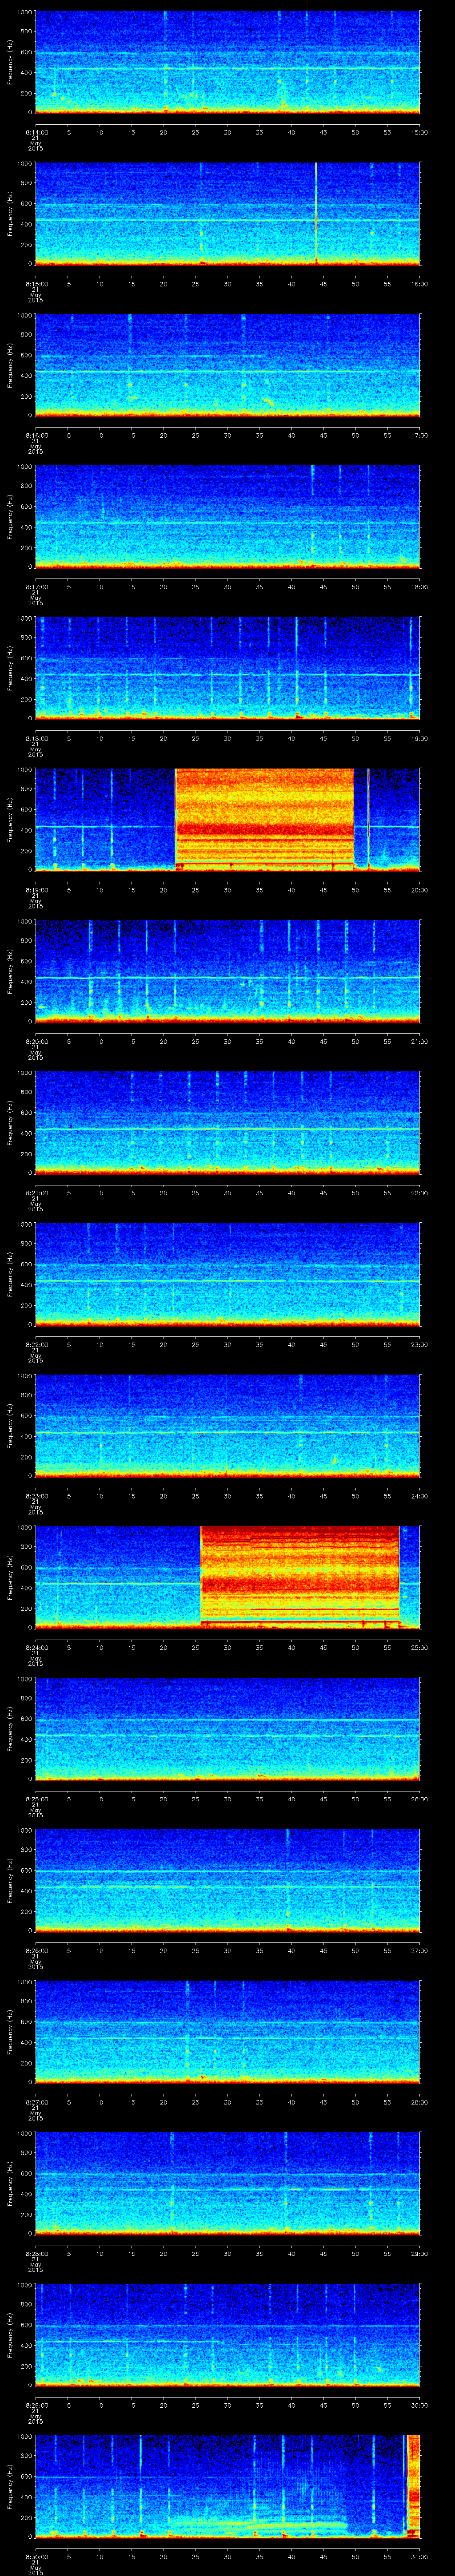455x2576 pixels.
Task: Select the spectrogram panel starting at 8:21:00
Action: pyautogui.click(x=228, y=1123)
